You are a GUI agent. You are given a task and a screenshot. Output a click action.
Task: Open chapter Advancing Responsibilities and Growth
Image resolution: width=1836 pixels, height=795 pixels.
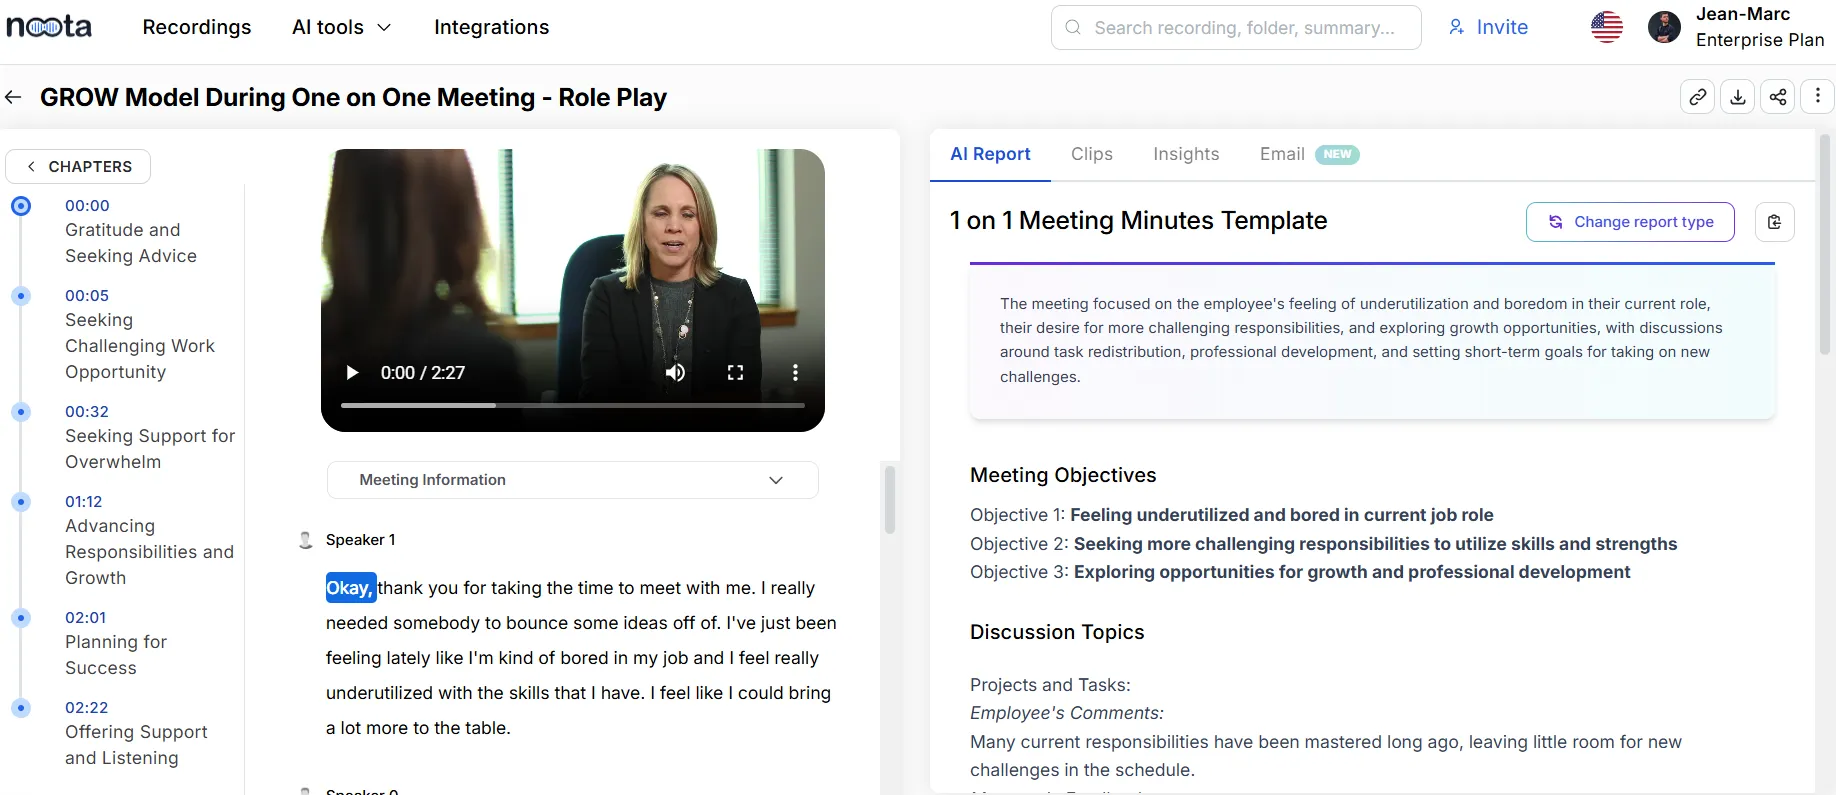(149, 552)
